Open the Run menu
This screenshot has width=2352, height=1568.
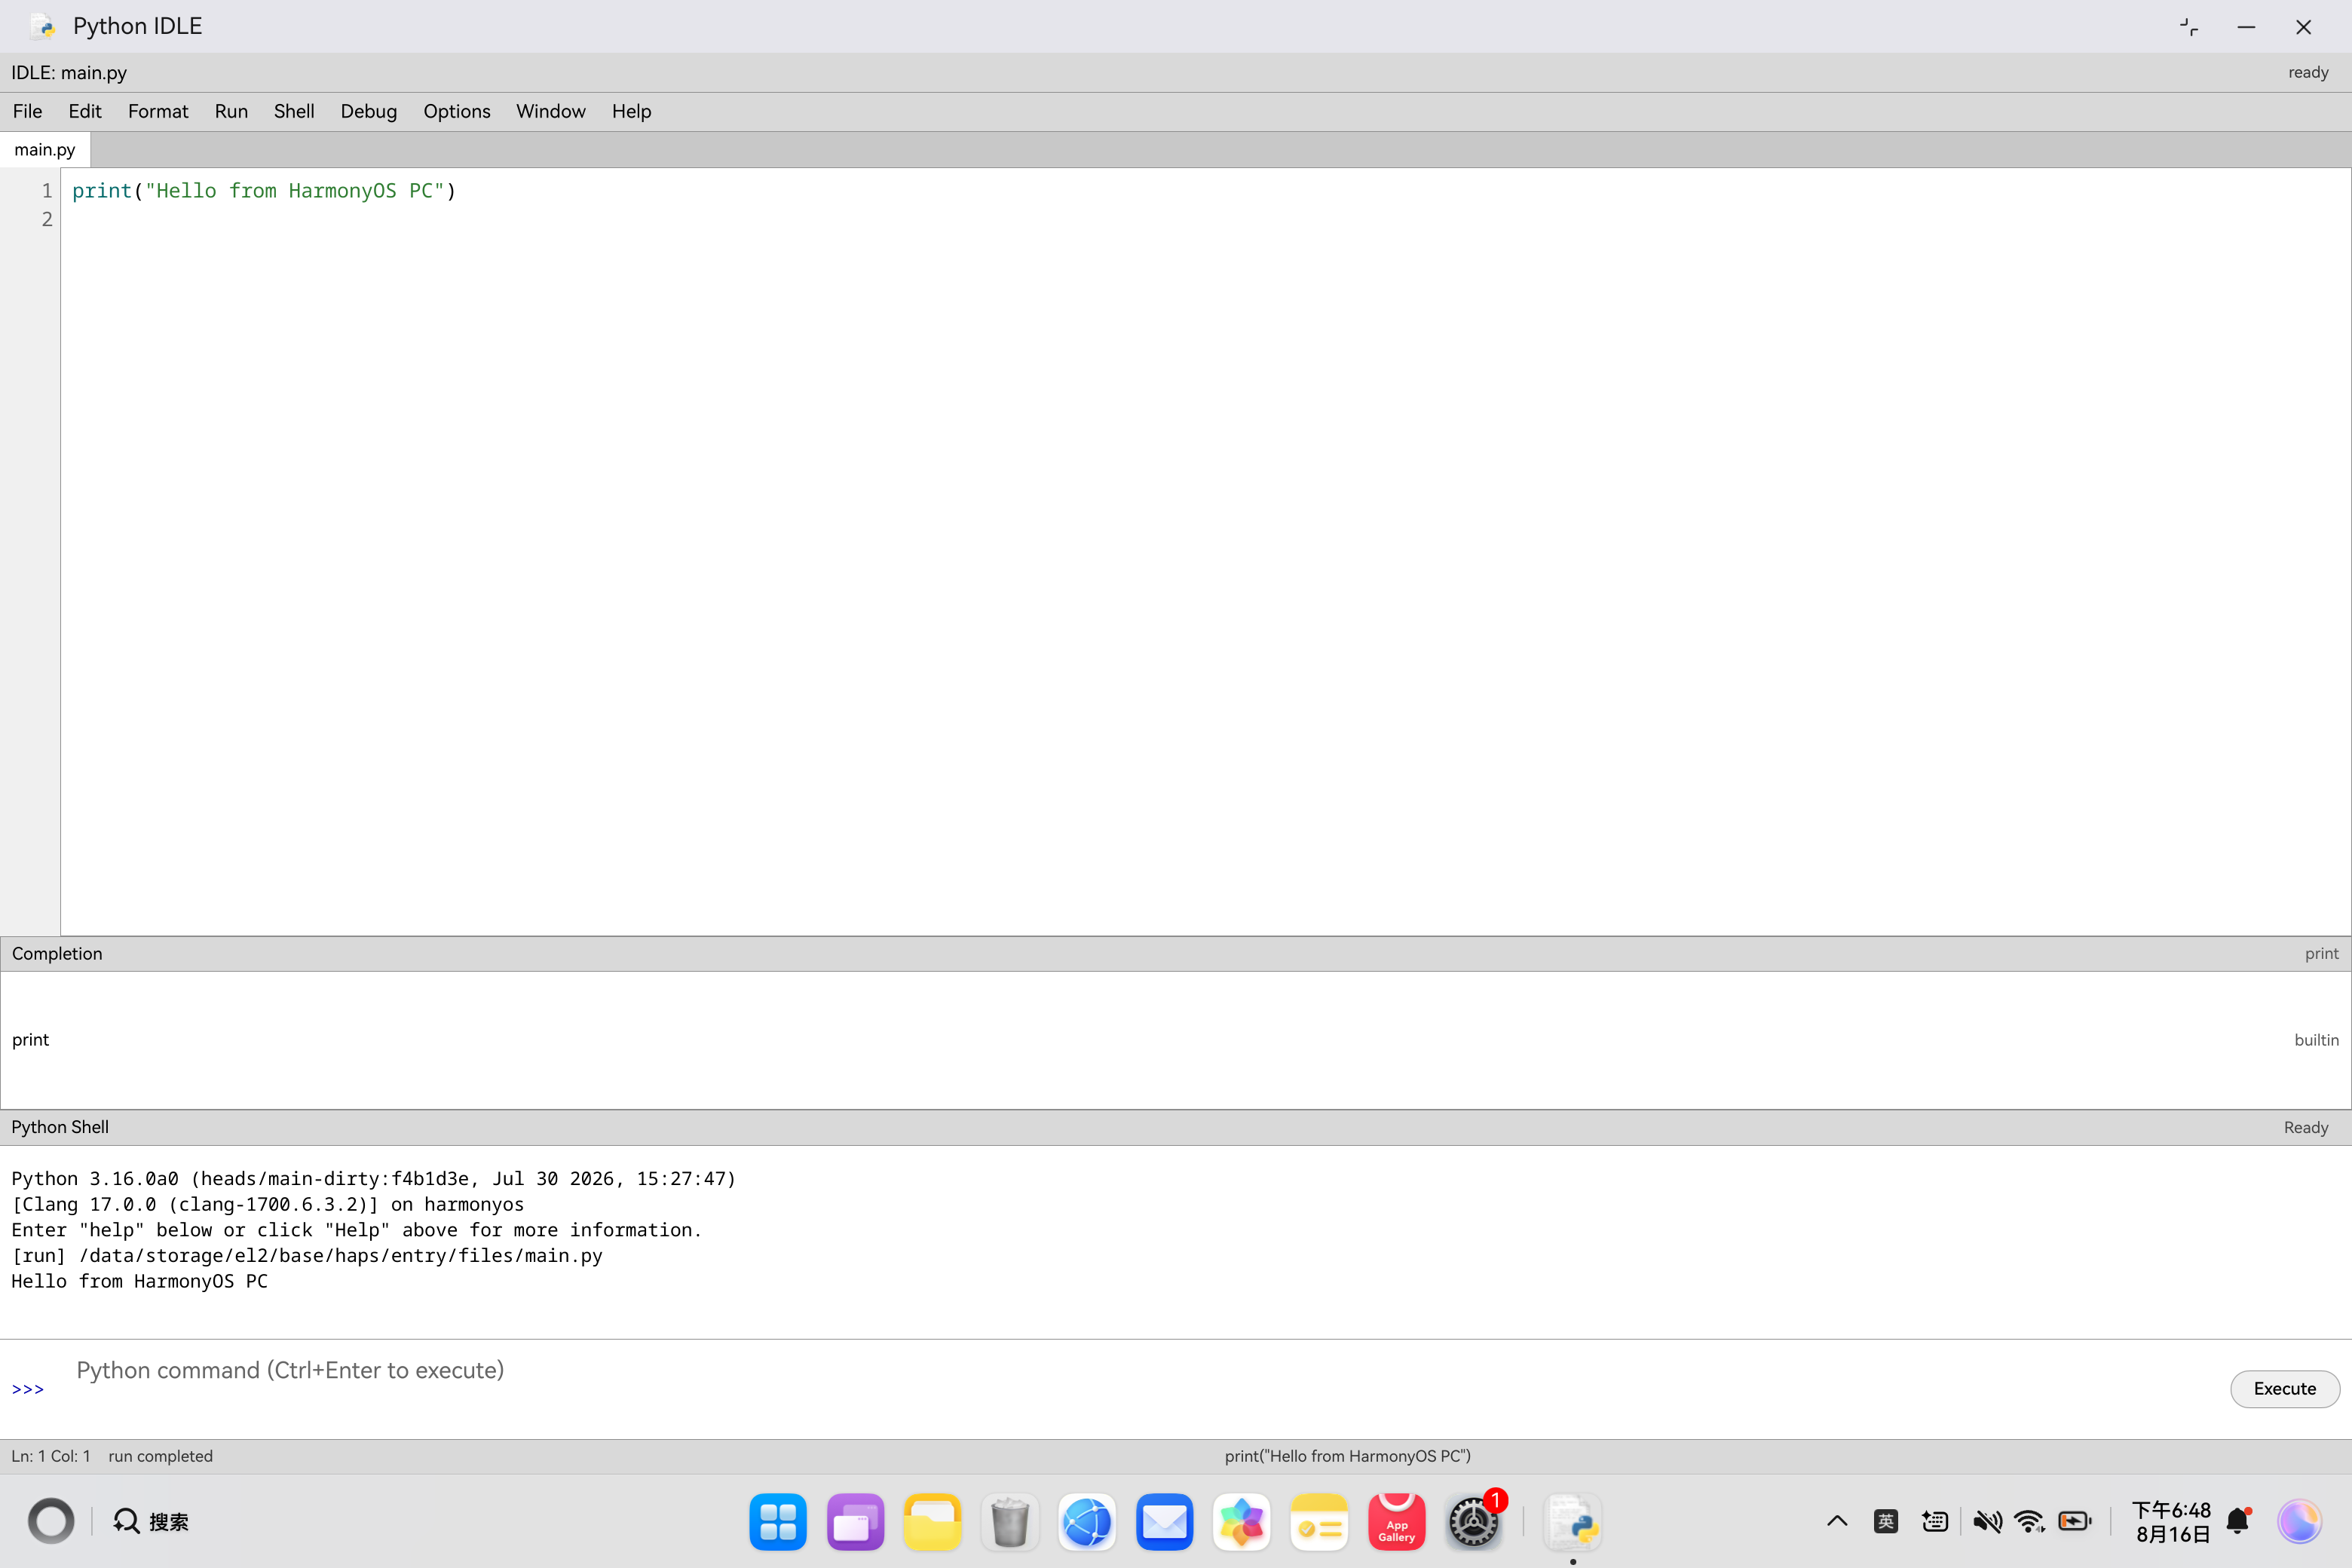point(231,111)
